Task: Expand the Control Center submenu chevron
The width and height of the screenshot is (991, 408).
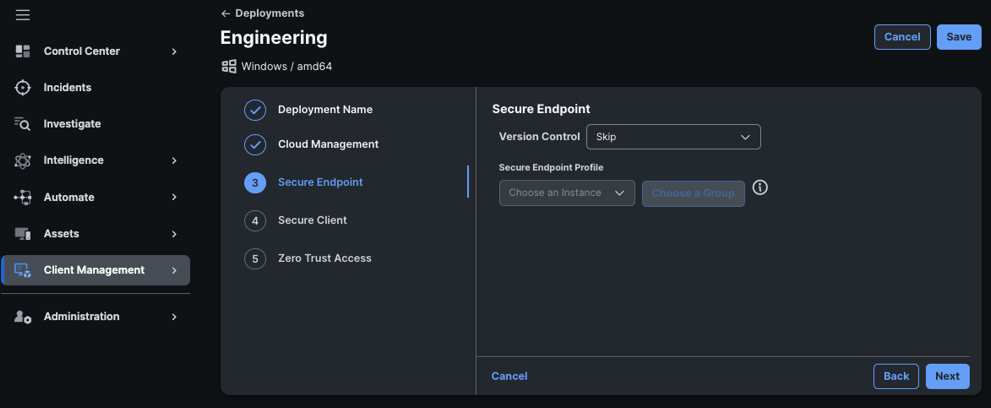Action: coord(174,51)
